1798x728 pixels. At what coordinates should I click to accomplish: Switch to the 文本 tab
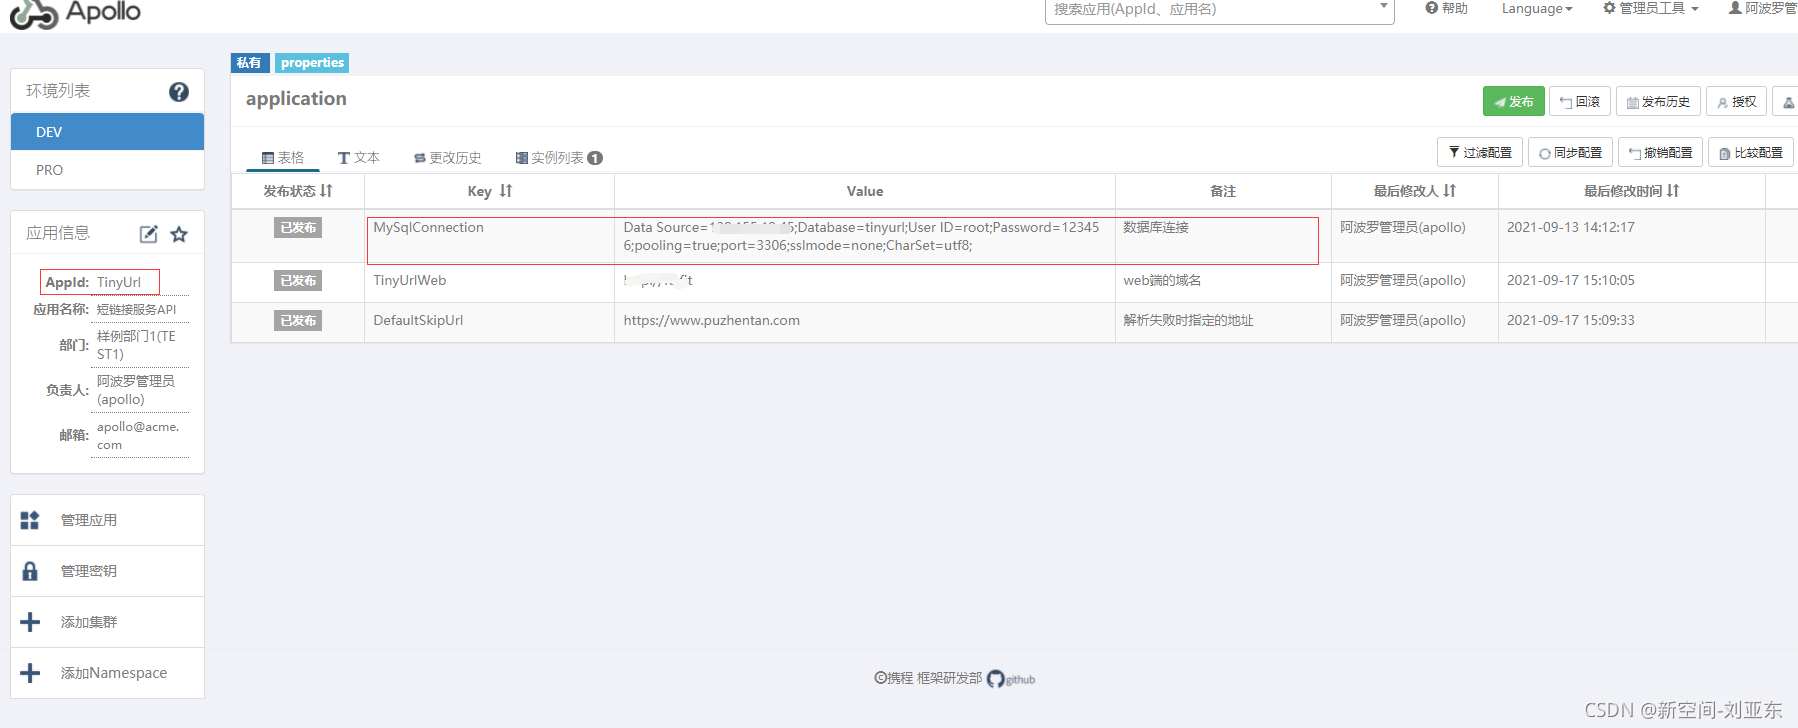(359, 158)
